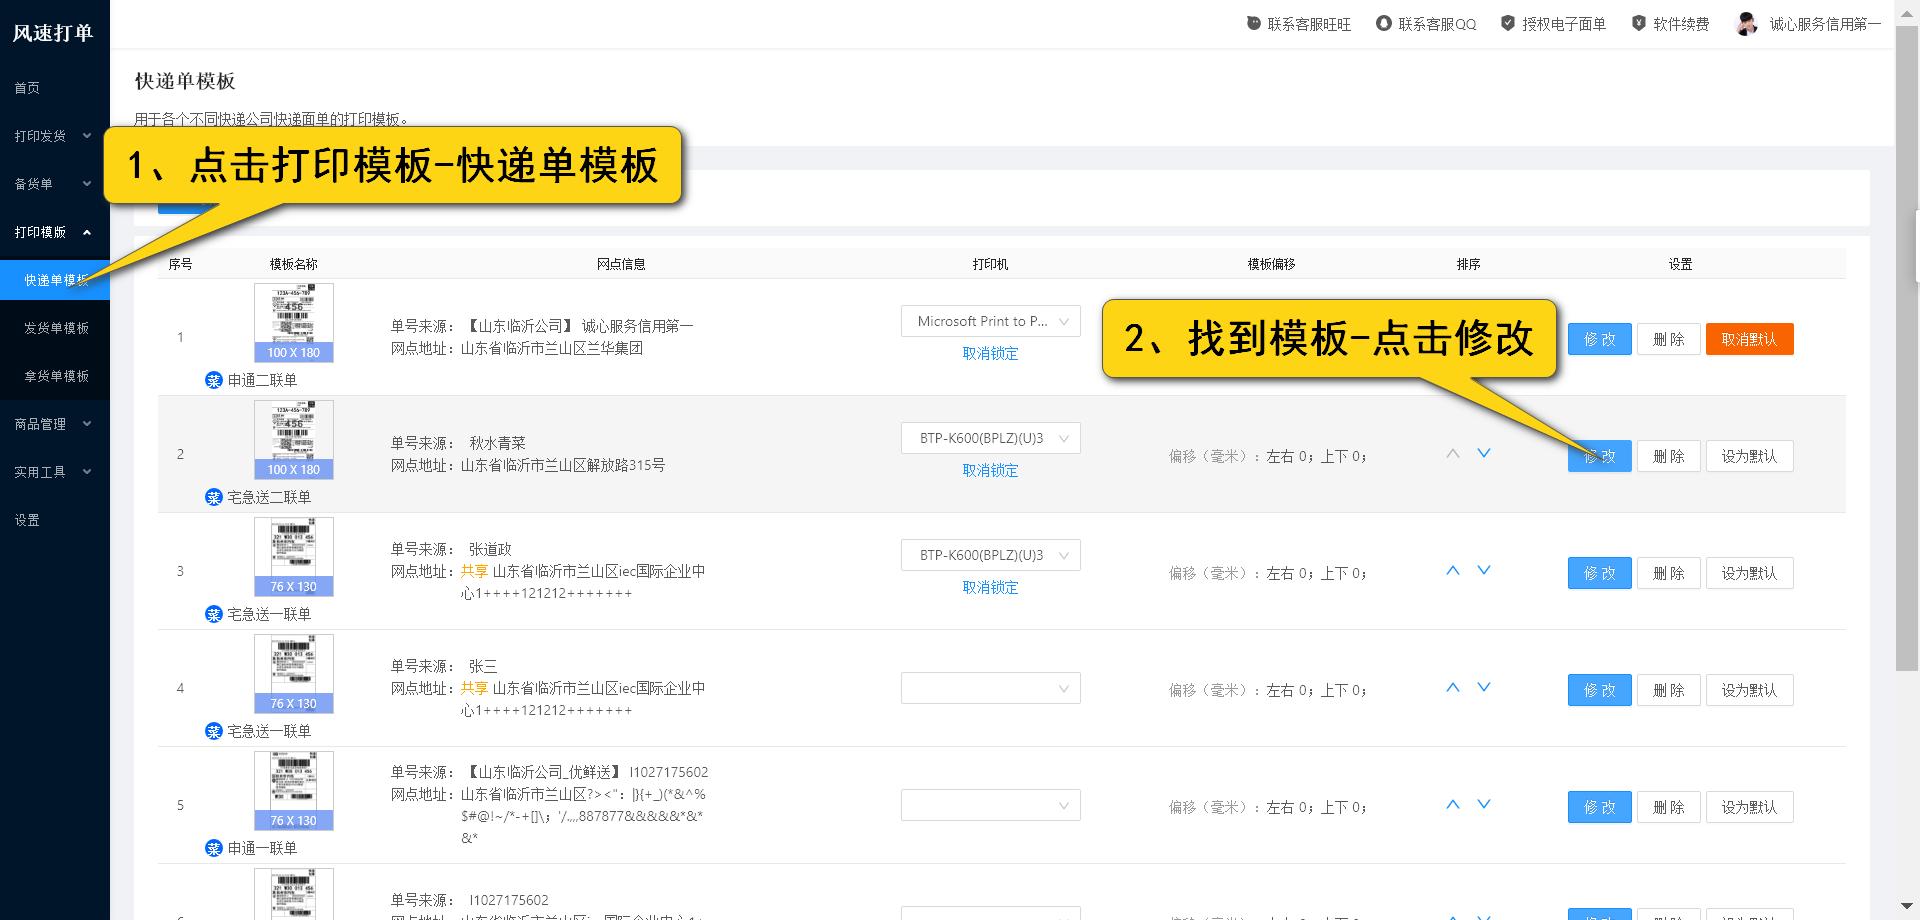This screenshot has height=920, width=1920.
Task: Open the Microsoft Print printer dropdown
Action: click(x=989, y=321)
